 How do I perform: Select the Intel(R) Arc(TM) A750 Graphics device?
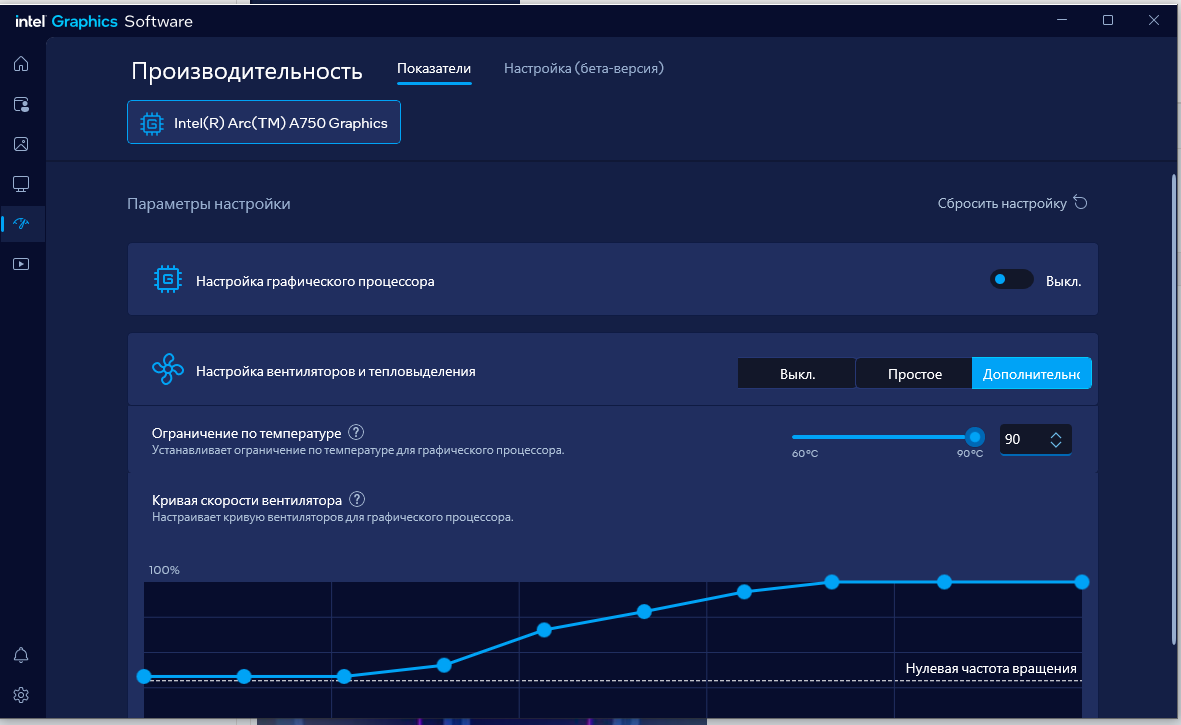click(264, 122)
